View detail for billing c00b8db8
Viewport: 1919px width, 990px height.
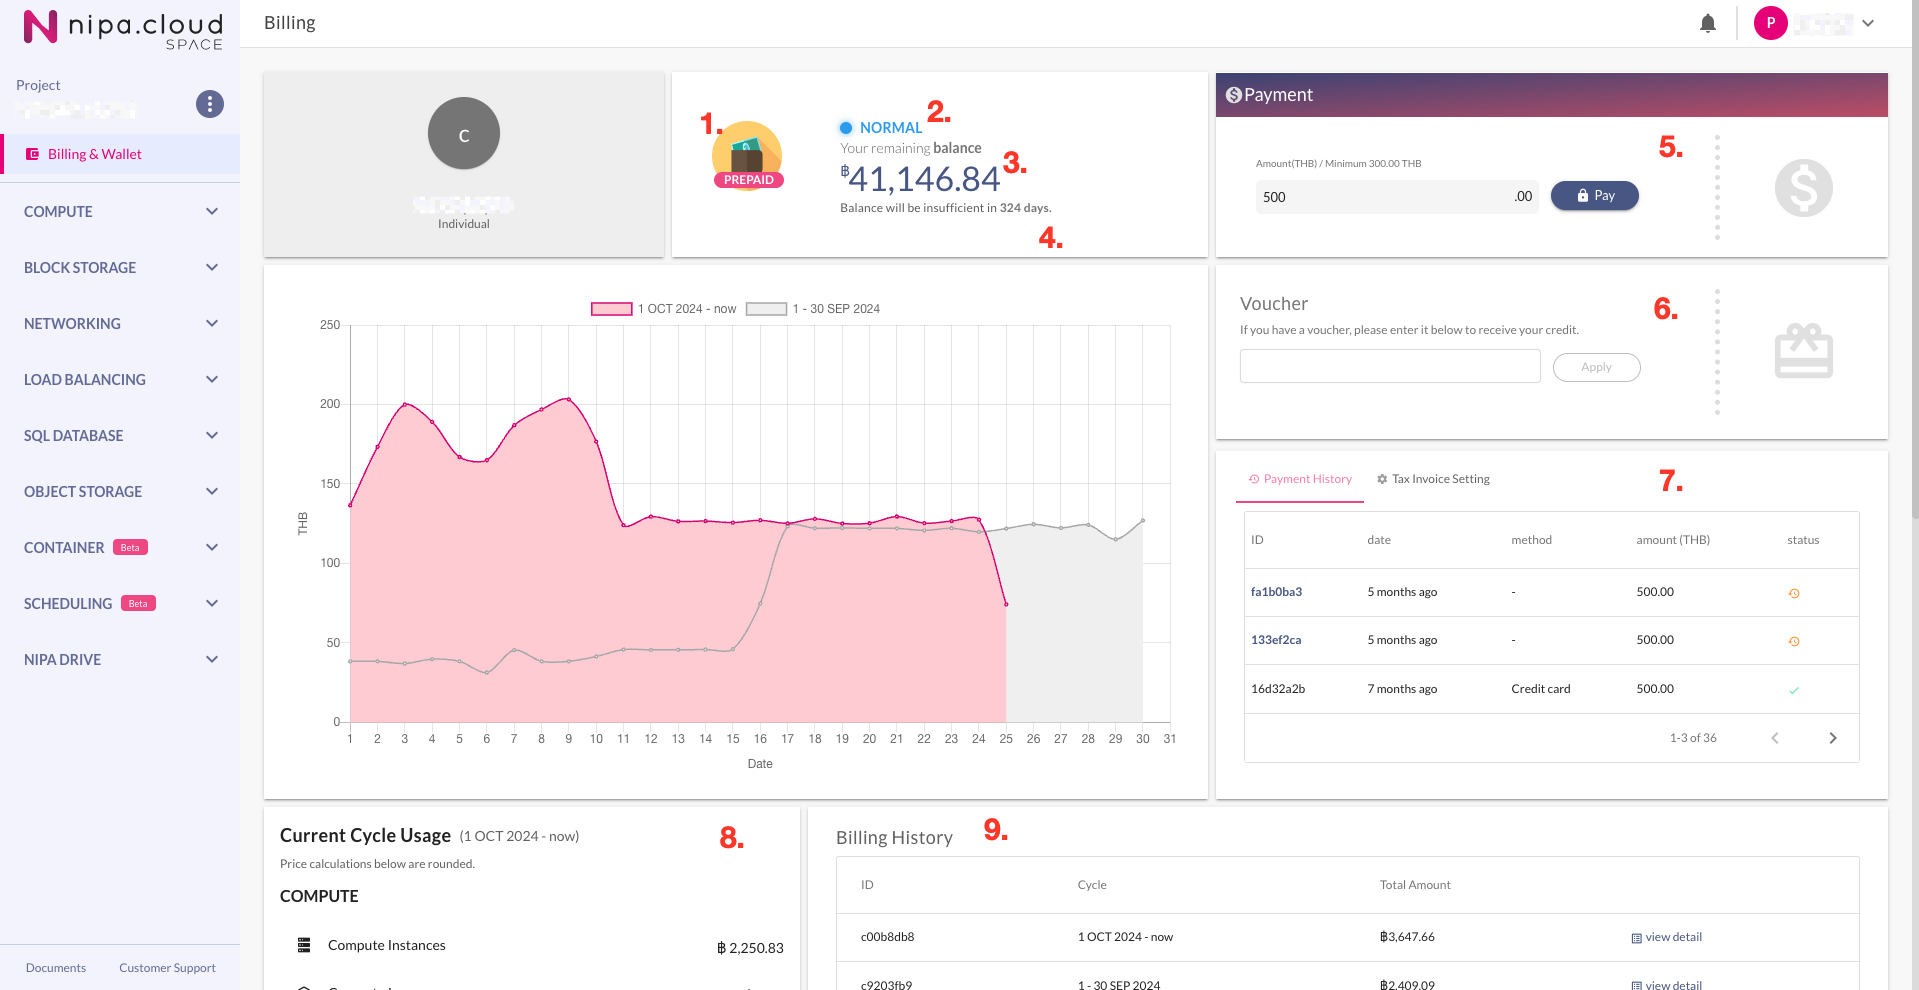click(1666, 937)
